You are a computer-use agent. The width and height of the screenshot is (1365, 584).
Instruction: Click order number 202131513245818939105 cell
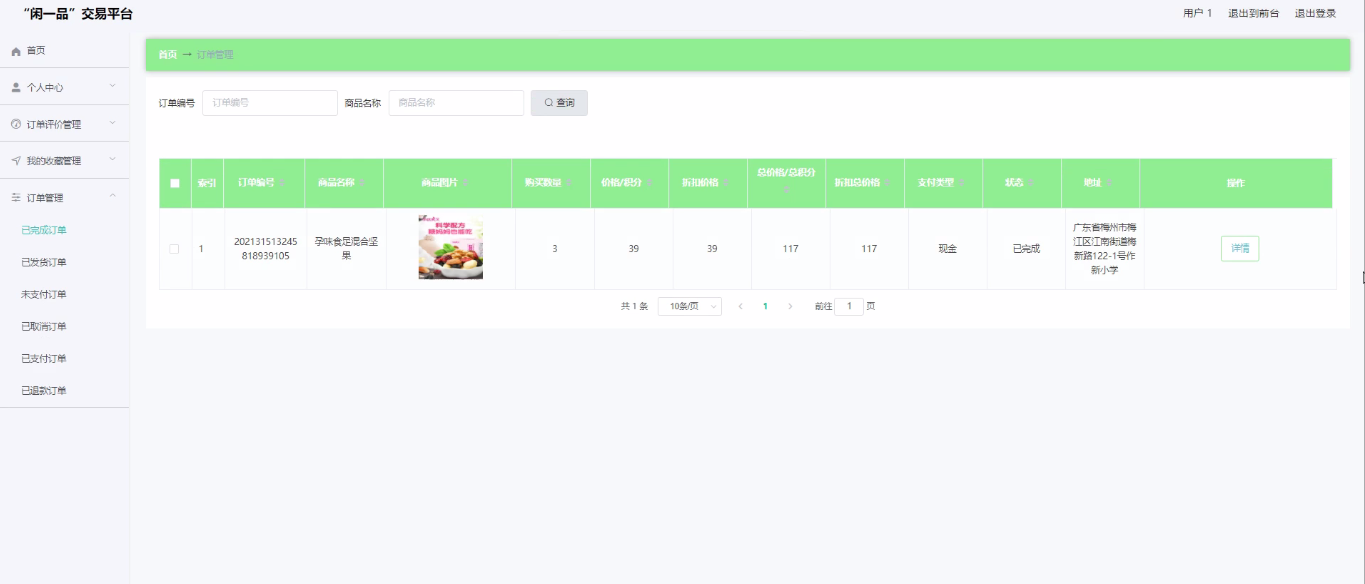pyautogui.click(x=265, y=249)
